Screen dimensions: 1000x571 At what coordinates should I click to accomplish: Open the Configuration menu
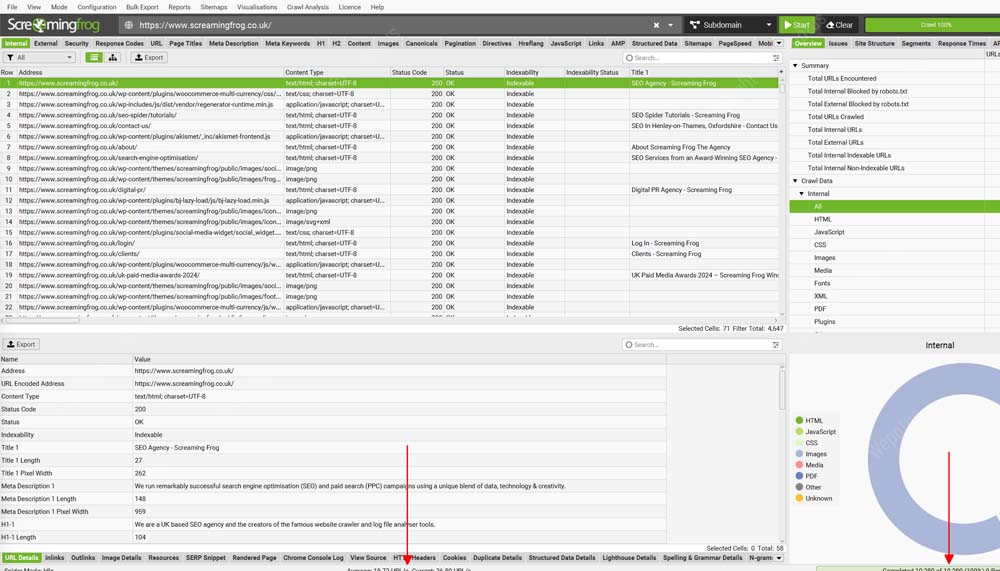pos(97,7)
